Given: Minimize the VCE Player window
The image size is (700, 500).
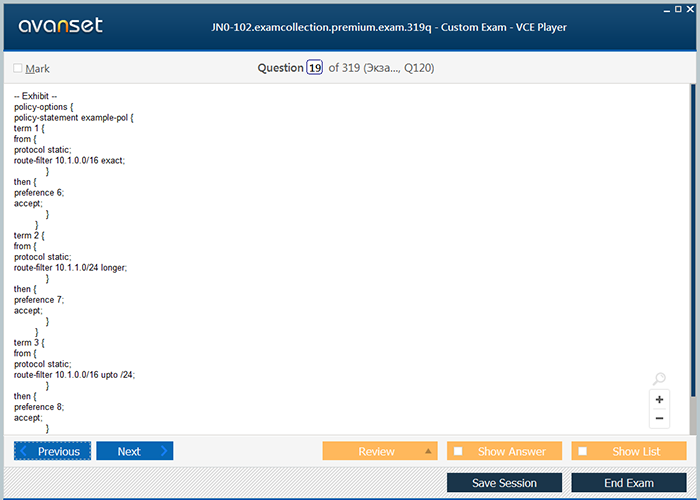Looking at the screenshot, I should click(667, 10).
